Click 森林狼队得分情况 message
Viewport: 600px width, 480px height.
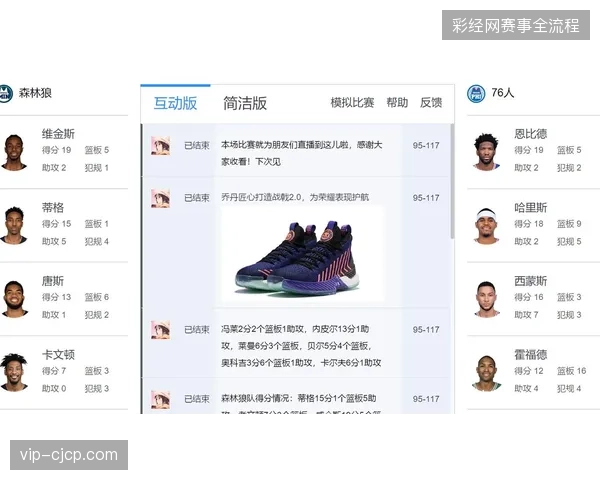point(299,405)
